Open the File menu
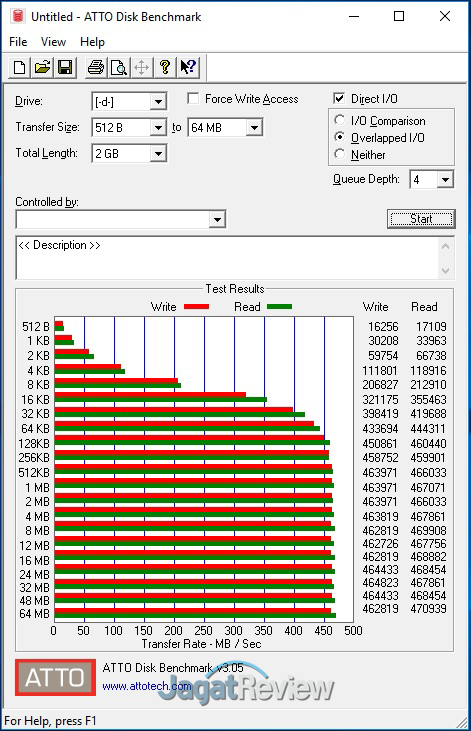Screen dimensions: 471x731 click(18, 42)
